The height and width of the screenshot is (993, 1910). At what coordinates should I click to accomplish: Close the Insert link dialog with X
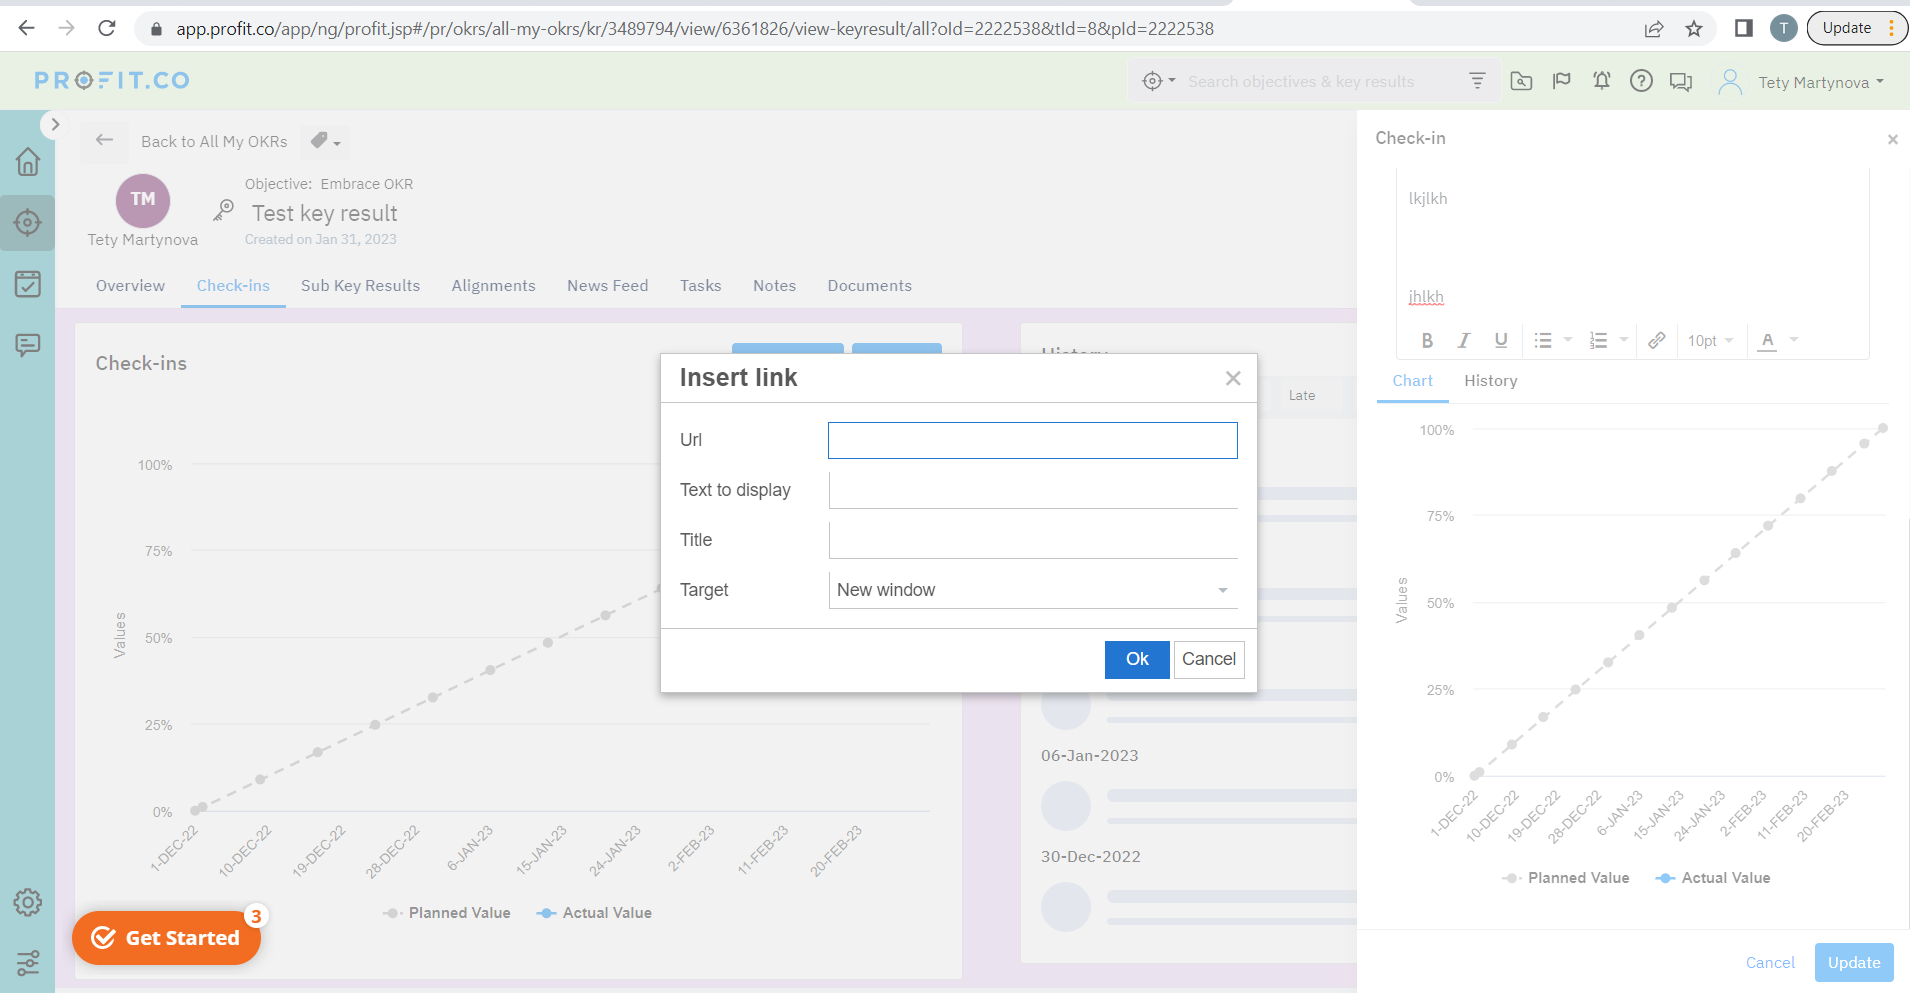(x=1233, y=378)
